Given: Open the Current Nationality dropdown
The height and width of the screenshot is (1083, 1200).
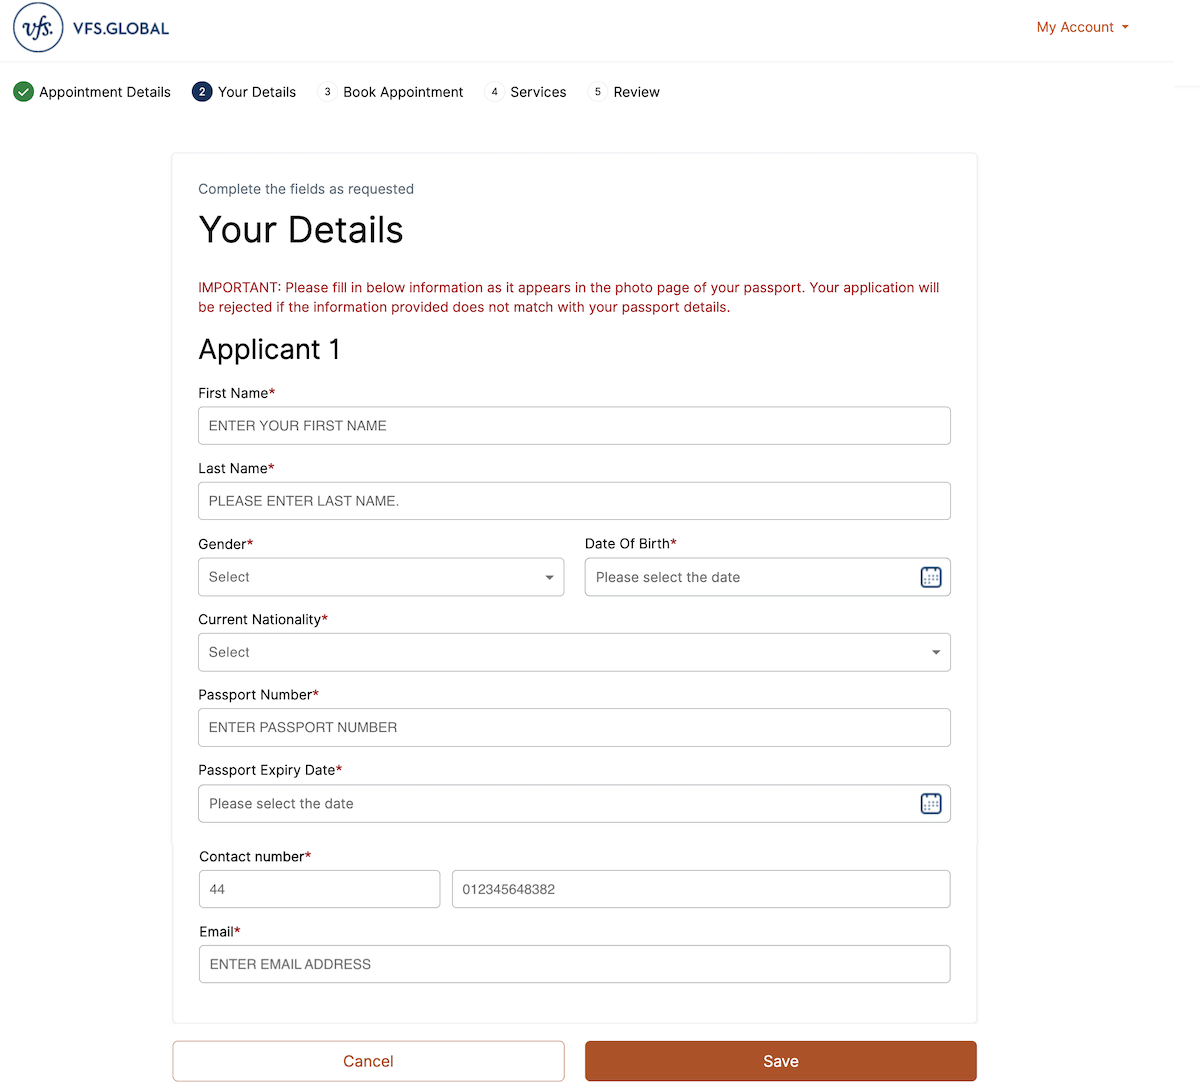Looking at the screenshot, I should click(x=574, y=652).
